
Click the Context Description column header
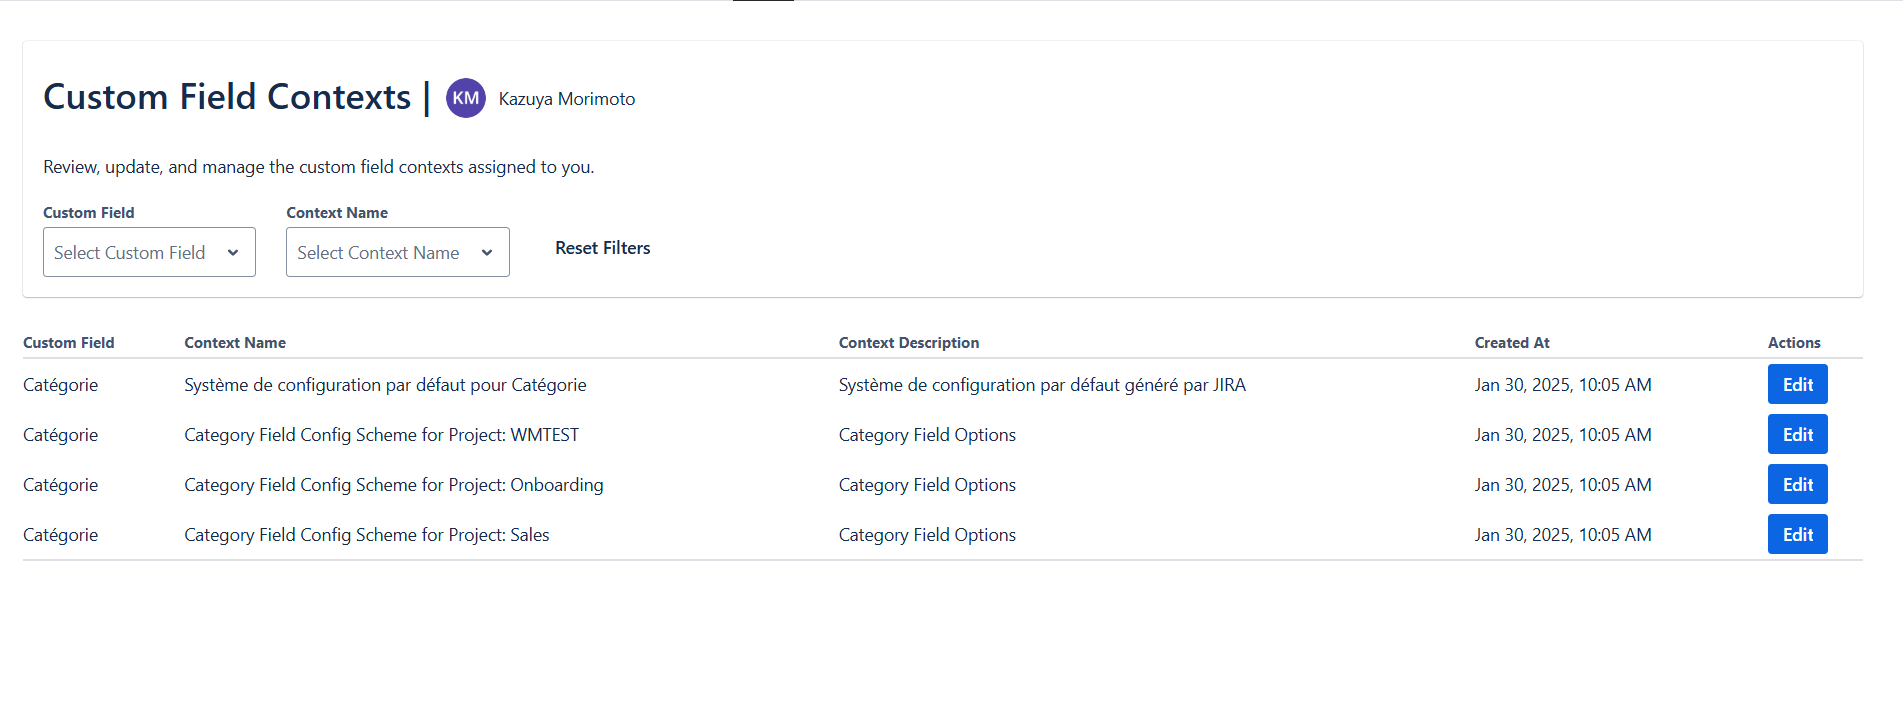[x=908, y=343]
